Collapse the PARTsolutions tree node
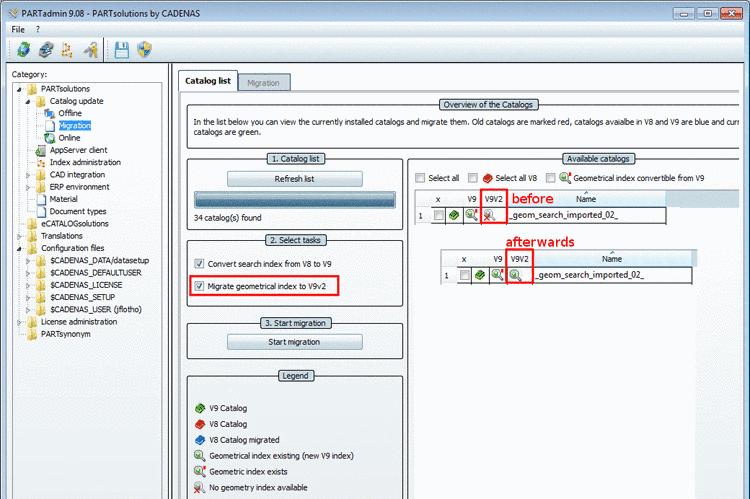 19,89
